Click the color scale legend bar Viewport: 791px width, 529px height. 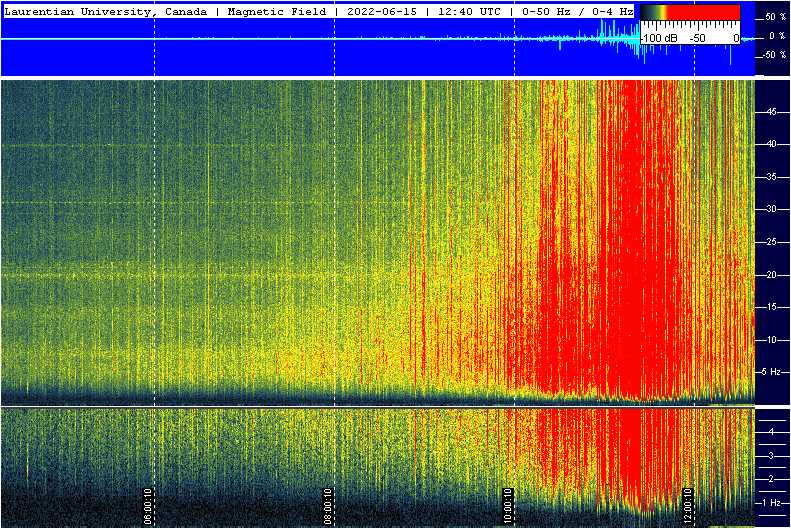tap(690, 14)
